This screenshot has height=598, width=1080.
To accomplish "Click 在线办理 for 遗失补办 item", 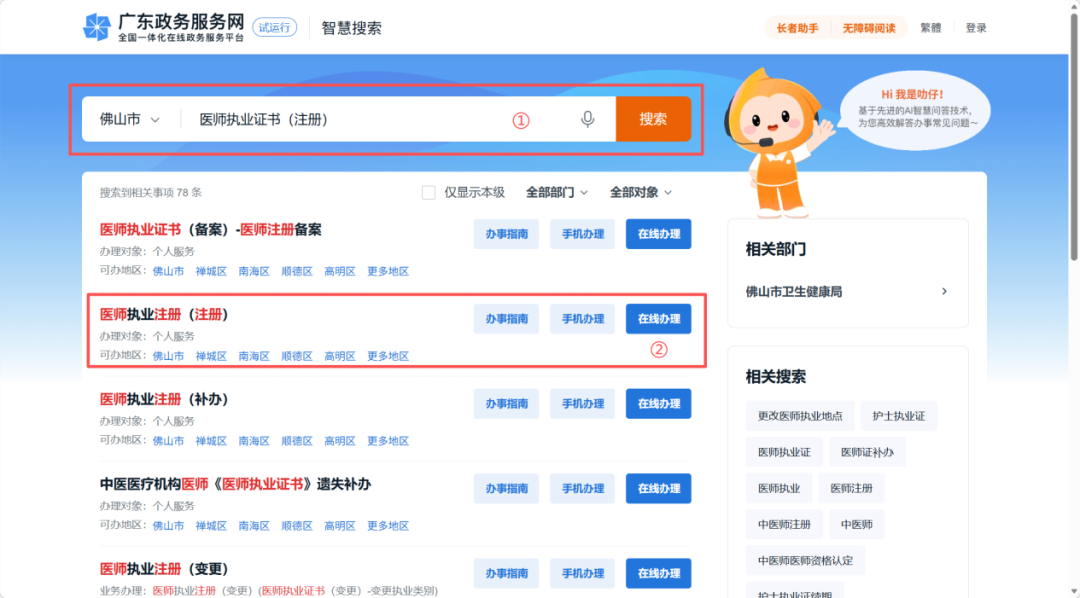I will click(658, 488).
